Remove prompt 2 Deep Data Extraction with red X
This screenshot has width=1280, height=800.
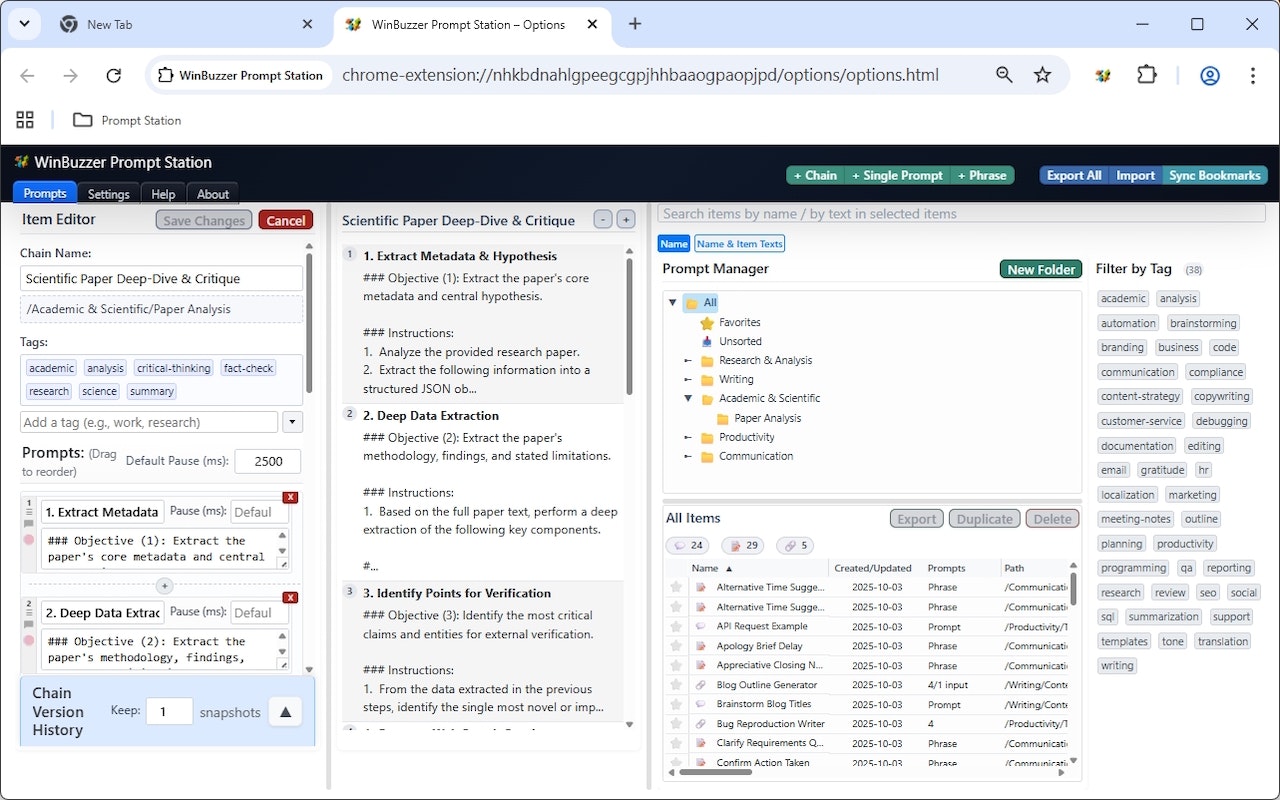pos(290,597)
